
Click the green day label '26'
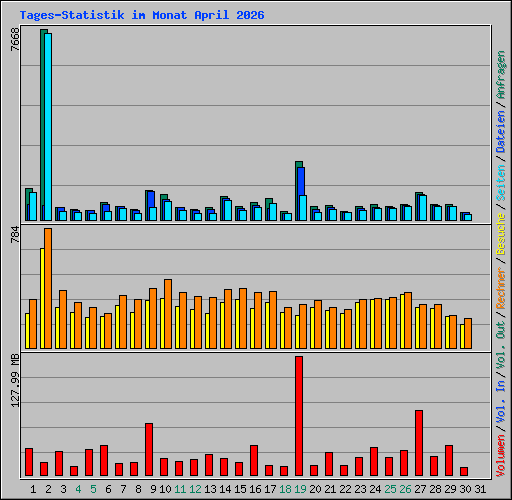[405, 489]
